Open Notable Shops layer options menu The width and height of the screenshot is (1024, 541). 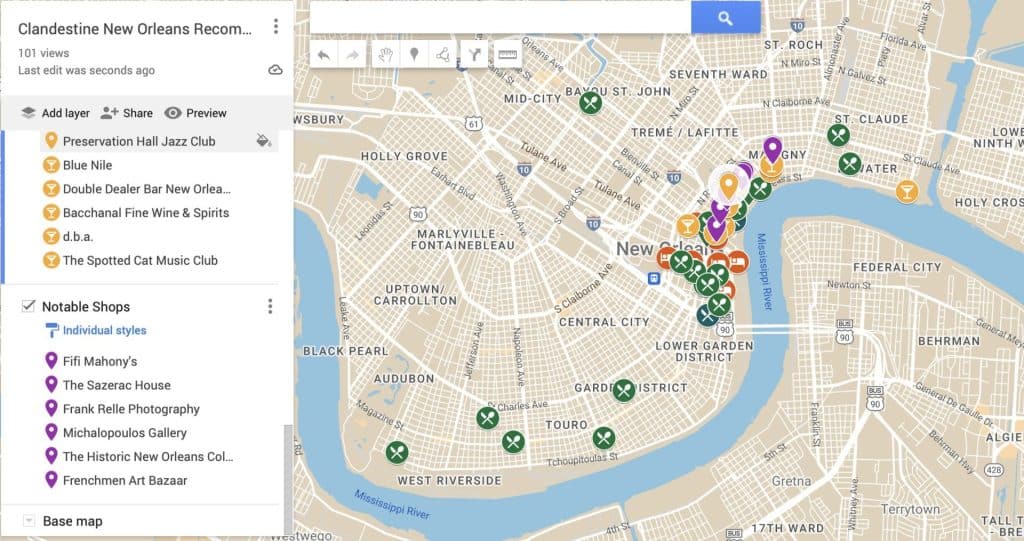click(269, 306)
